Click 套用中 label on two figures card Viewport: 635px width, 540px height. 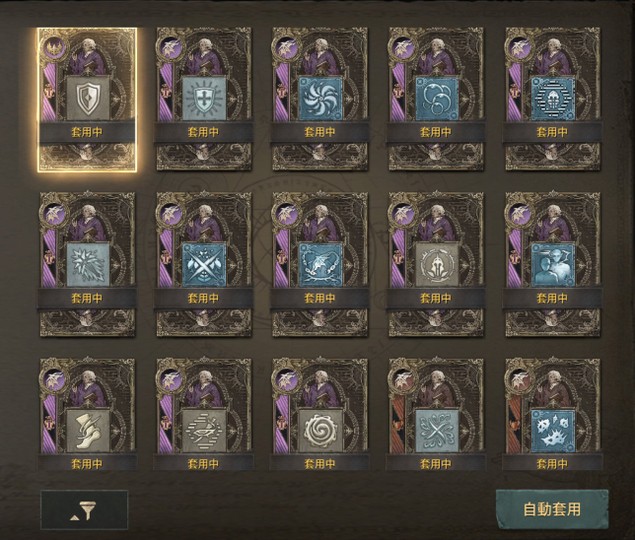point(552,299)
